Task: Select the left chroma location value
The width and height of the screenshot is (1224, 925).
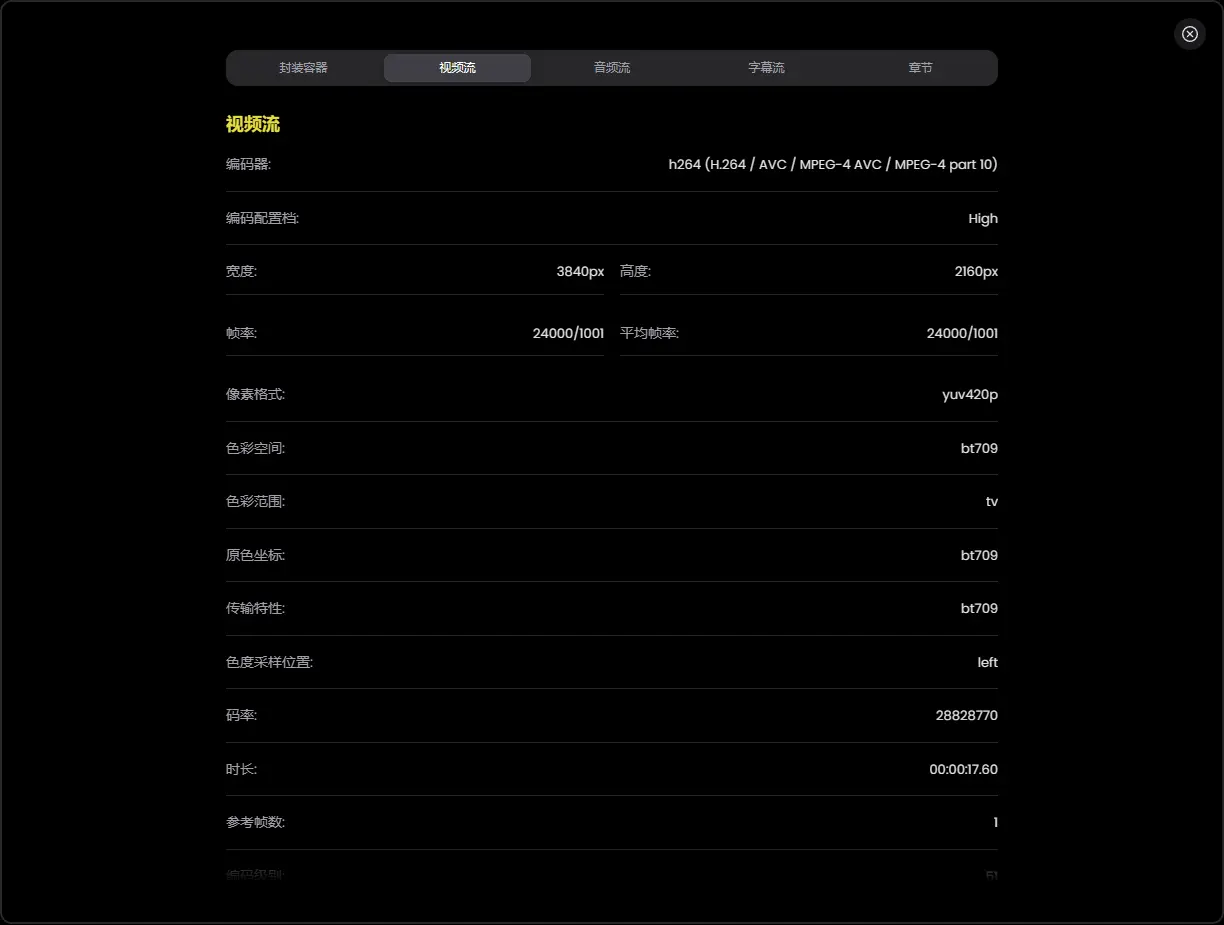Action: [x=987, y=662]
